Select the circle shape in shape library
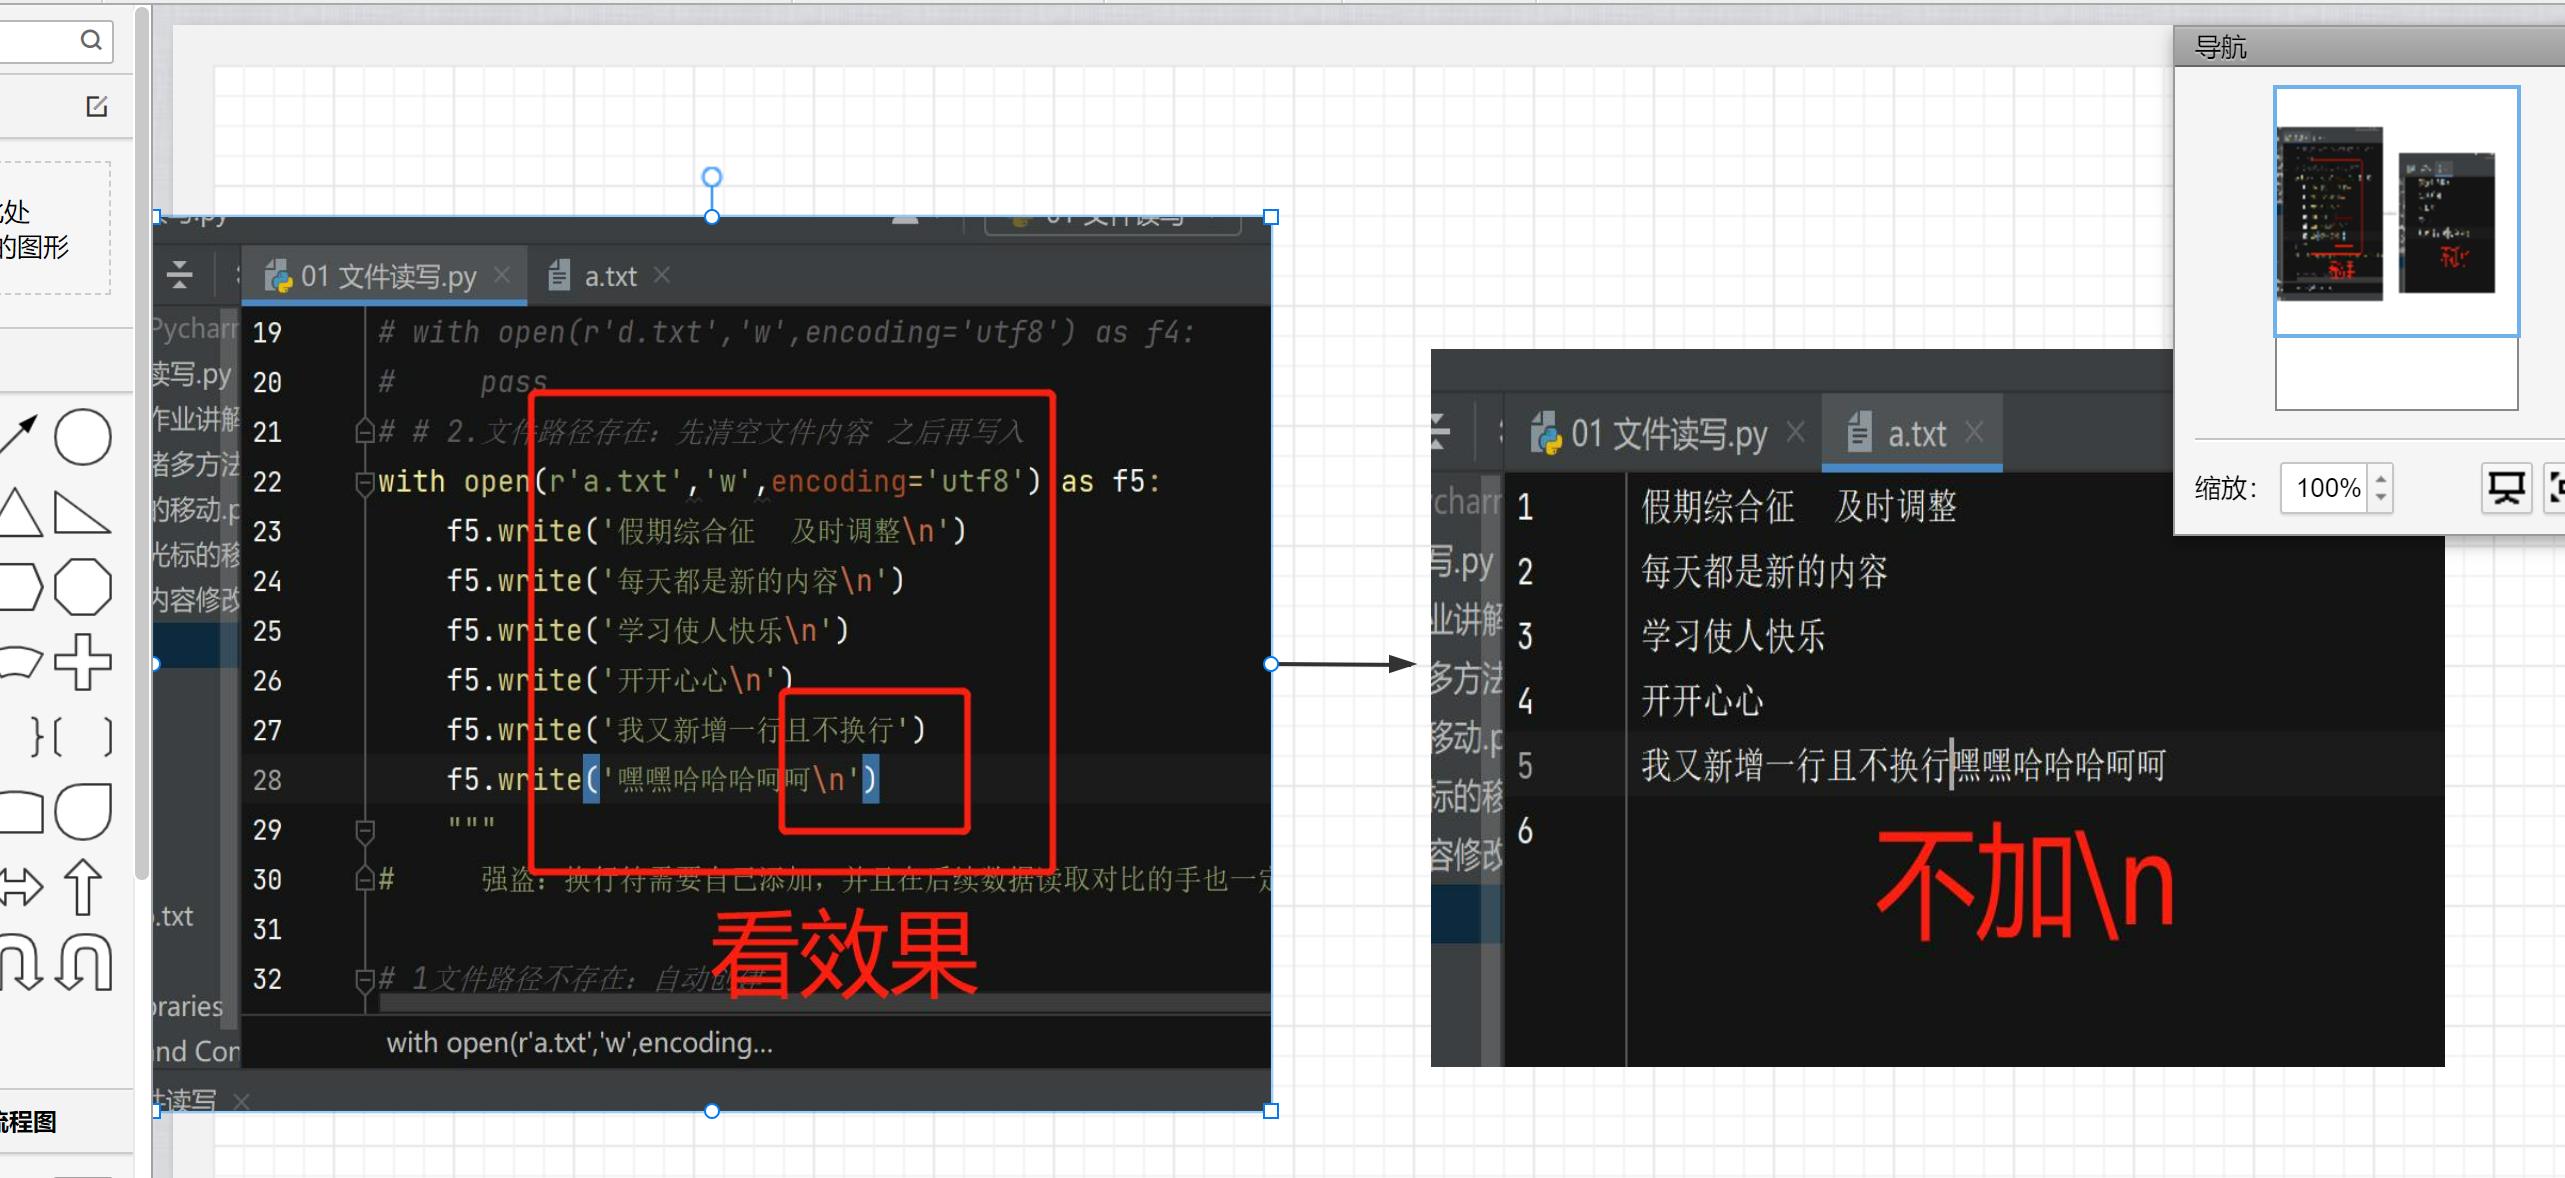 82,437
